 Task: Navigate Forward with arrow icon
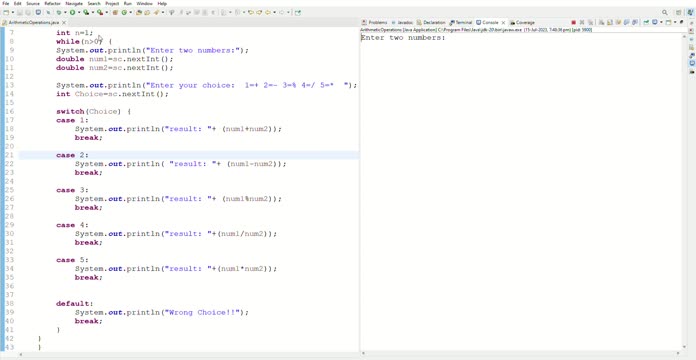(x=281, y=12)
